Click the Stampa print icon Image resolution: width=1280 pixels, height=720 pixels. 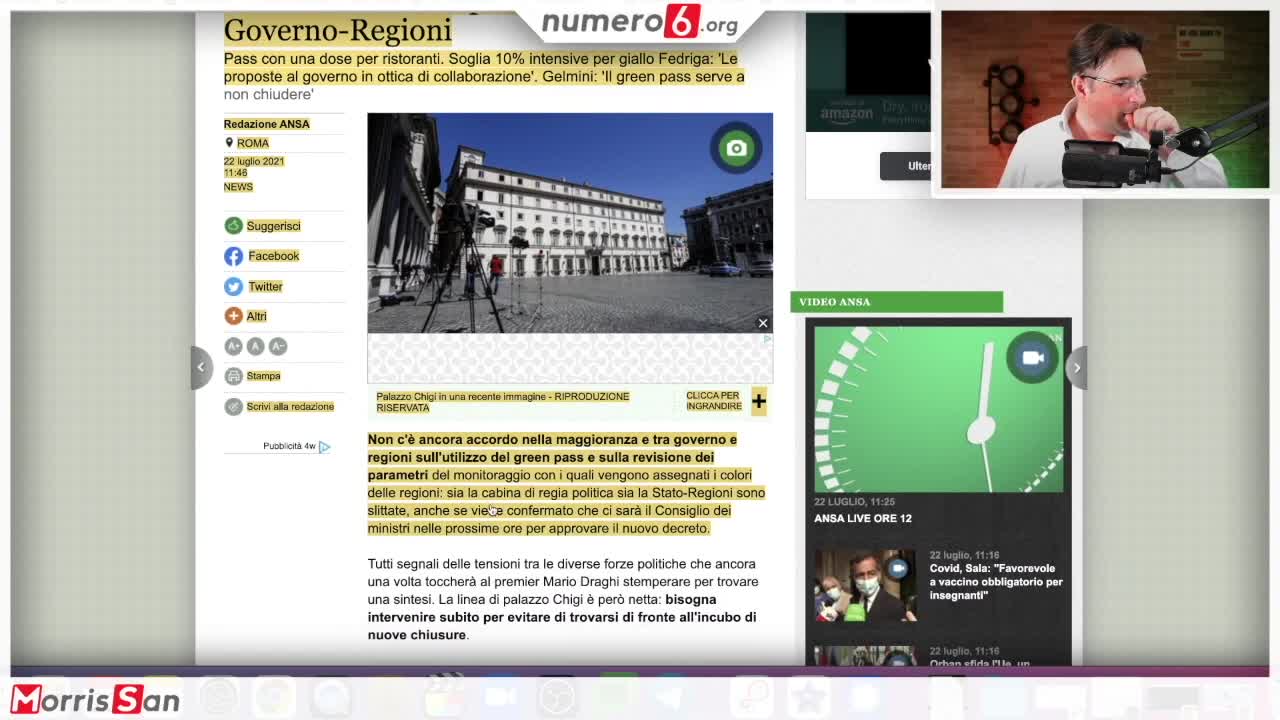tap(233, 376)
